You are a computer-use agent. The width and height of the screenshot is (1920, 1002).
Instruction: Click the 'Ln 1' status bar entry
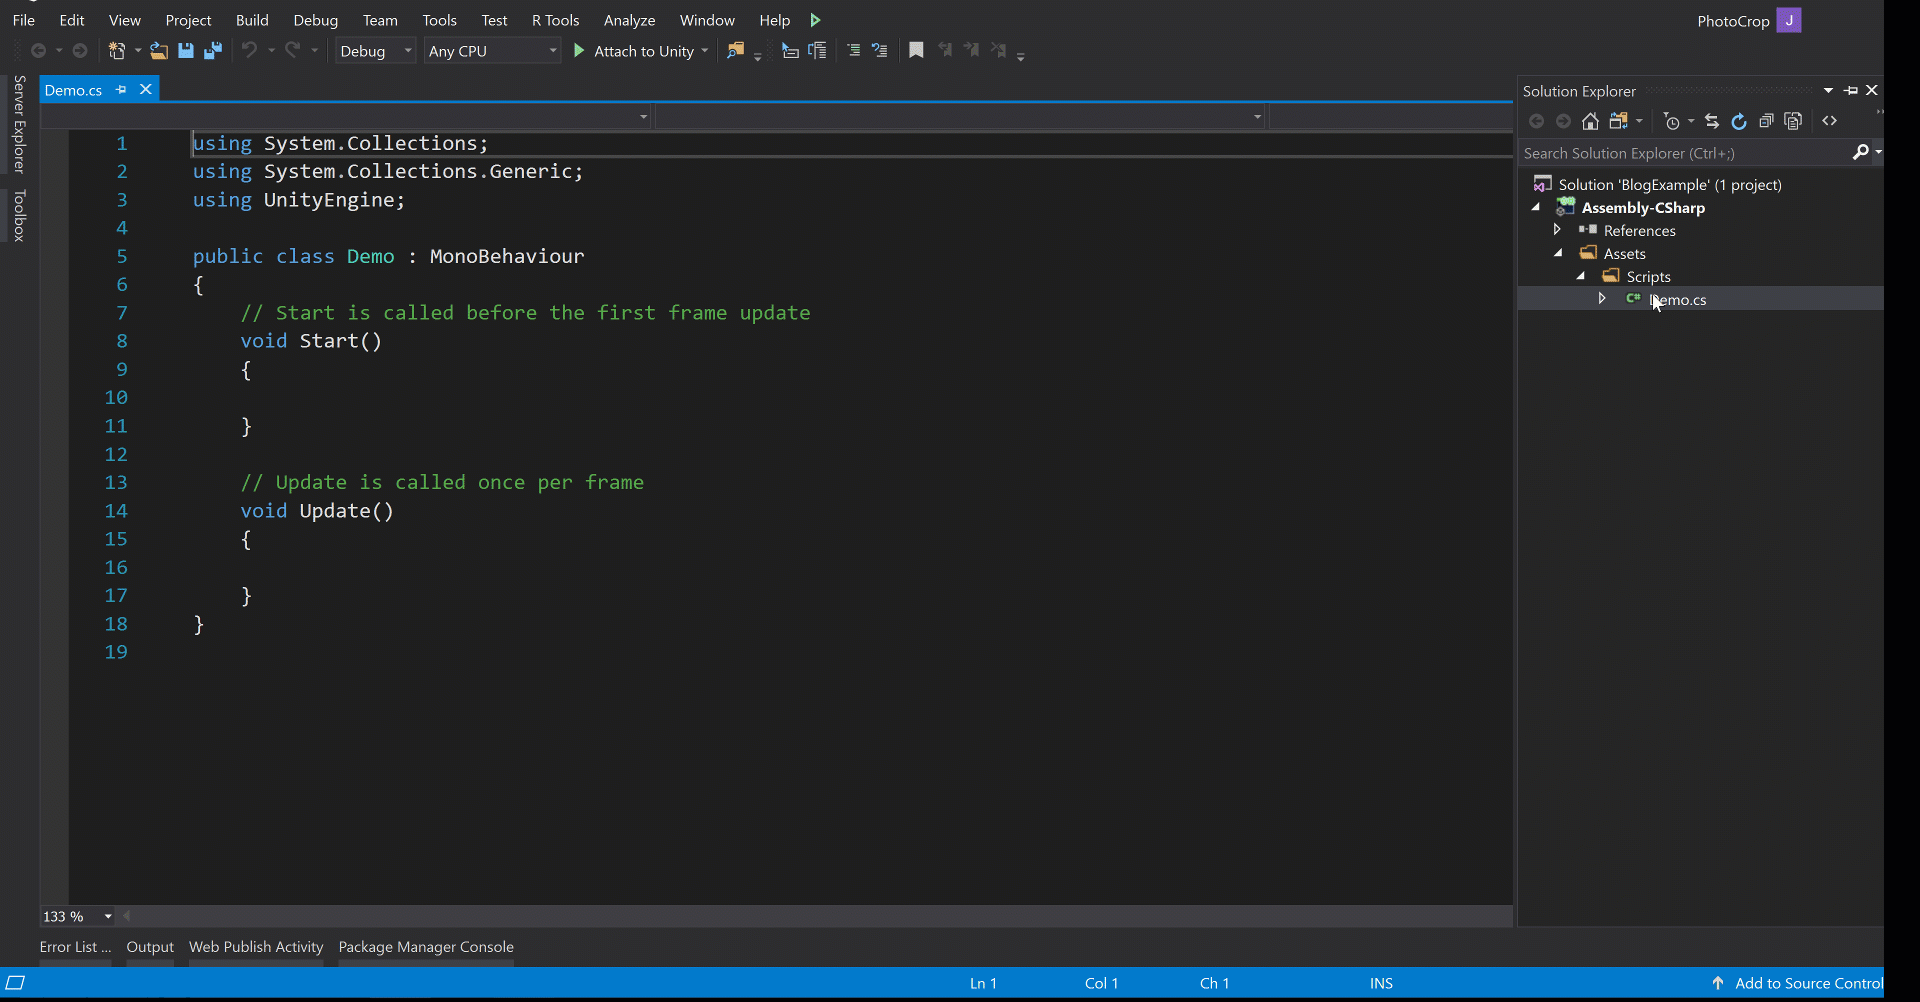tap(983, 983)
